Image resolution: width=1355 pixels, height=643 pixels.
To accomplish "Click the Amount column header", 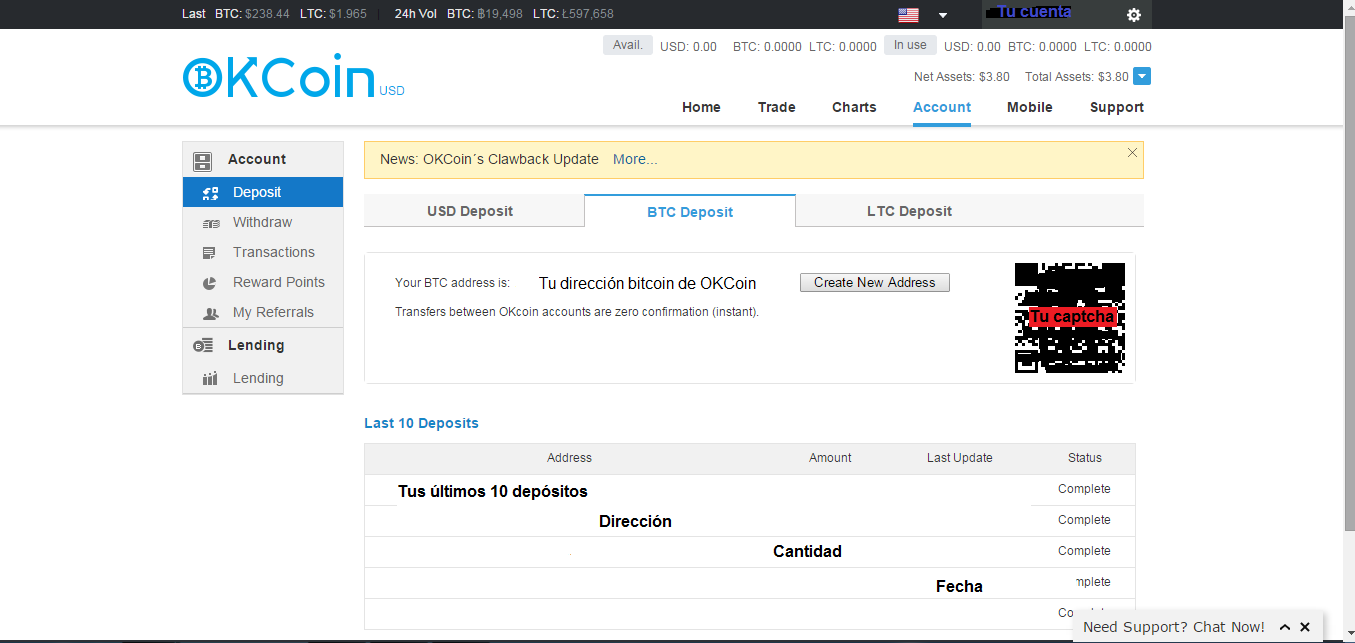I will click(830, 458).
